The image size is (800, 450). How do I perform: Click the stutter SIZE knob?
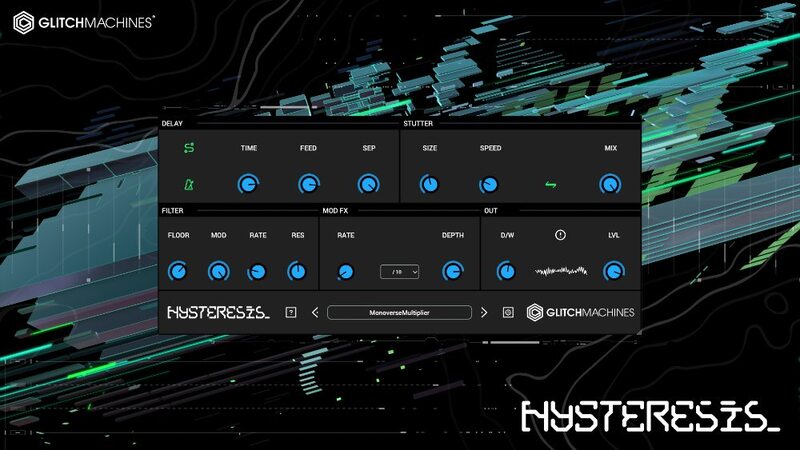[429, 184]
